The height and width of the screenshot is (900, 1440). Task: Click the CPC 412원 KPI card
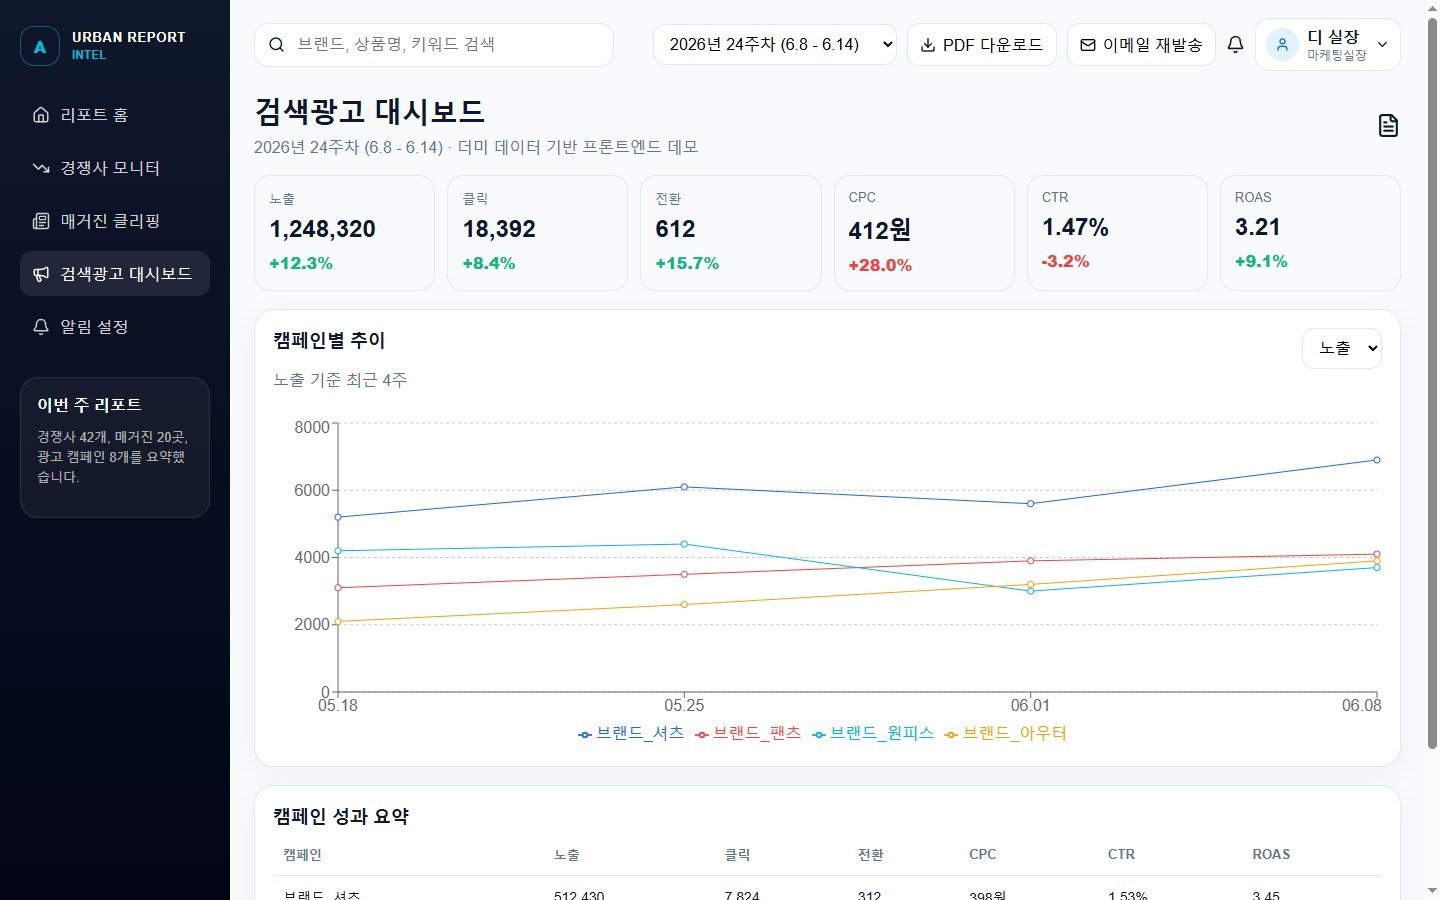coord(924,233)
